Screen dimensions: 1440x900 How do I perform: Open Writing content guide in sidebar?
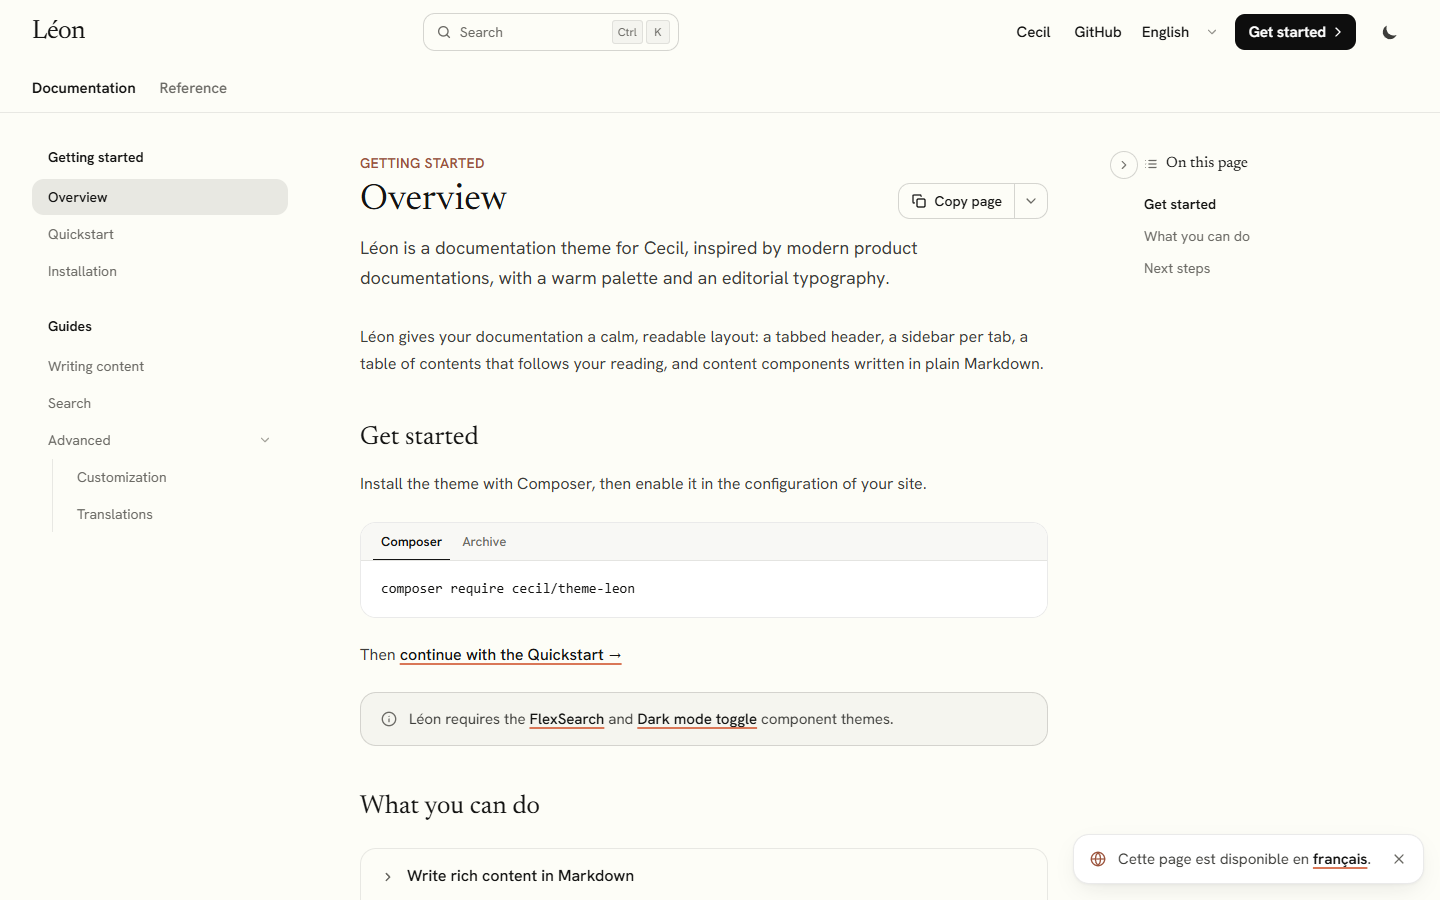(x=160, y=366)
